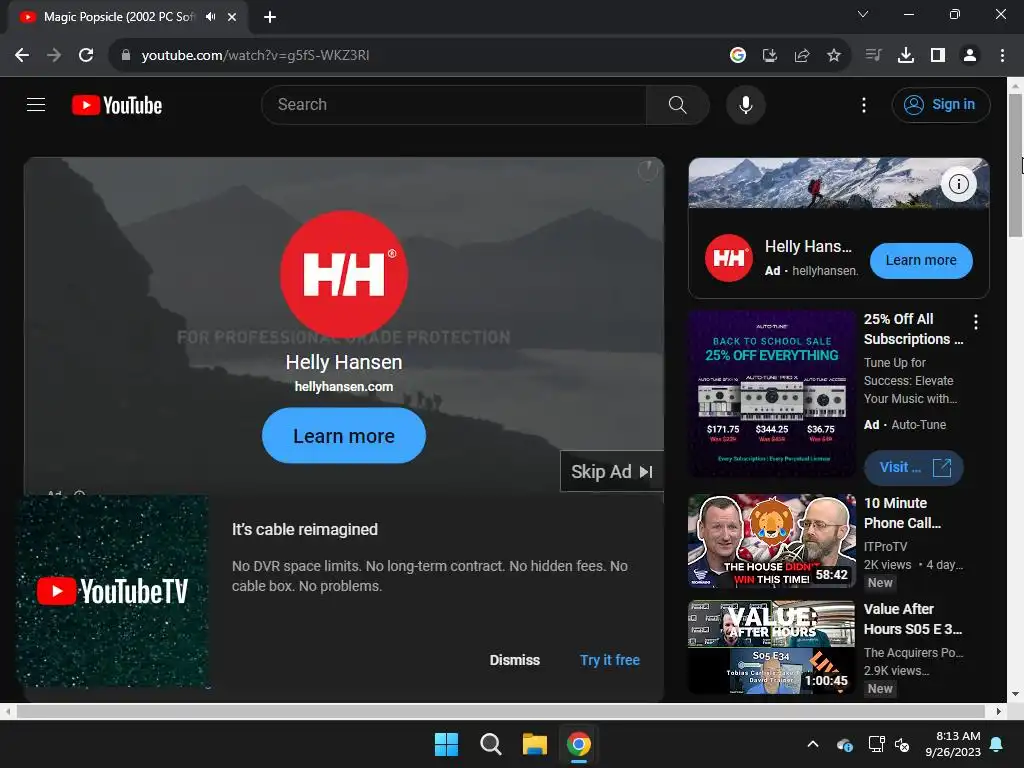Start voice search with the microphone
The width and height of the screenshot is (1024, 768).
pyautogui.click(x=745, y=104)
